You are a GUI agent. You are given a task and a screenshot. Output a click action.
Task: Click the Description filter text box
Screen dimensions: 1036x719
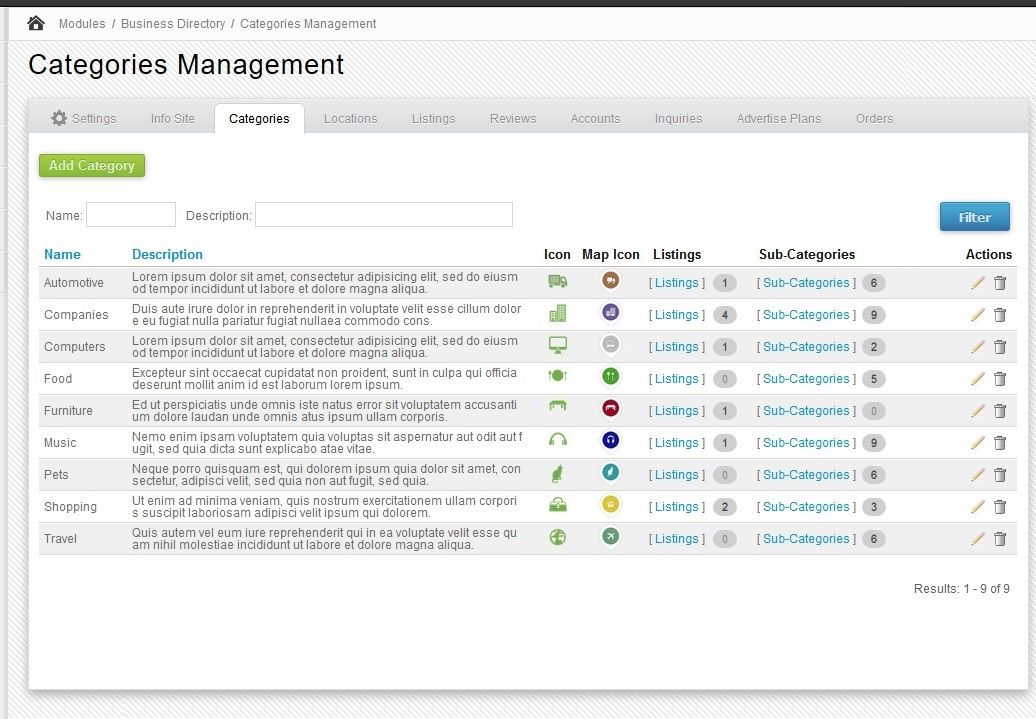[383, 215]
